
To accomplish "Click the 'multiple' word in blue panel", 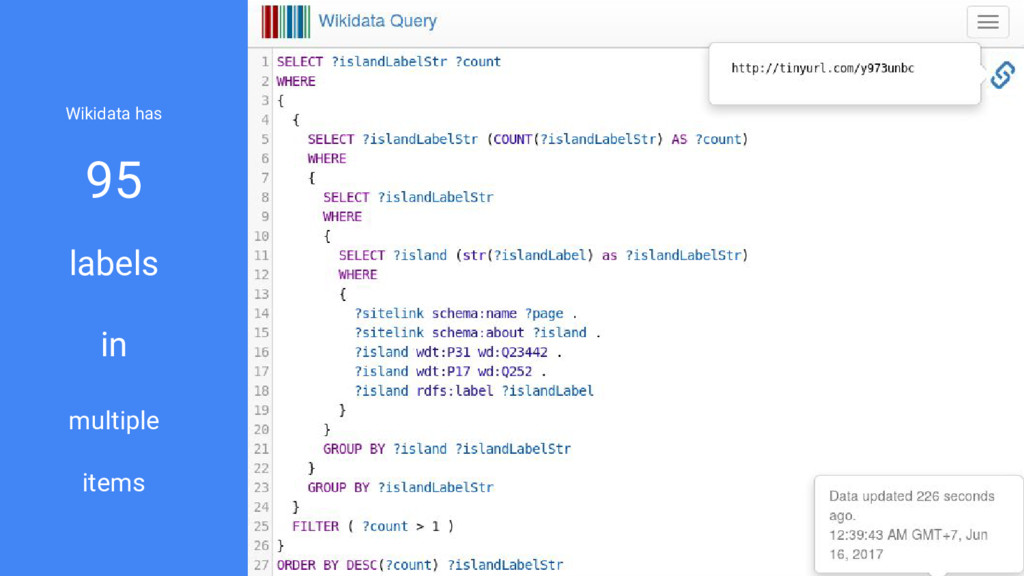I will (114, 421).
